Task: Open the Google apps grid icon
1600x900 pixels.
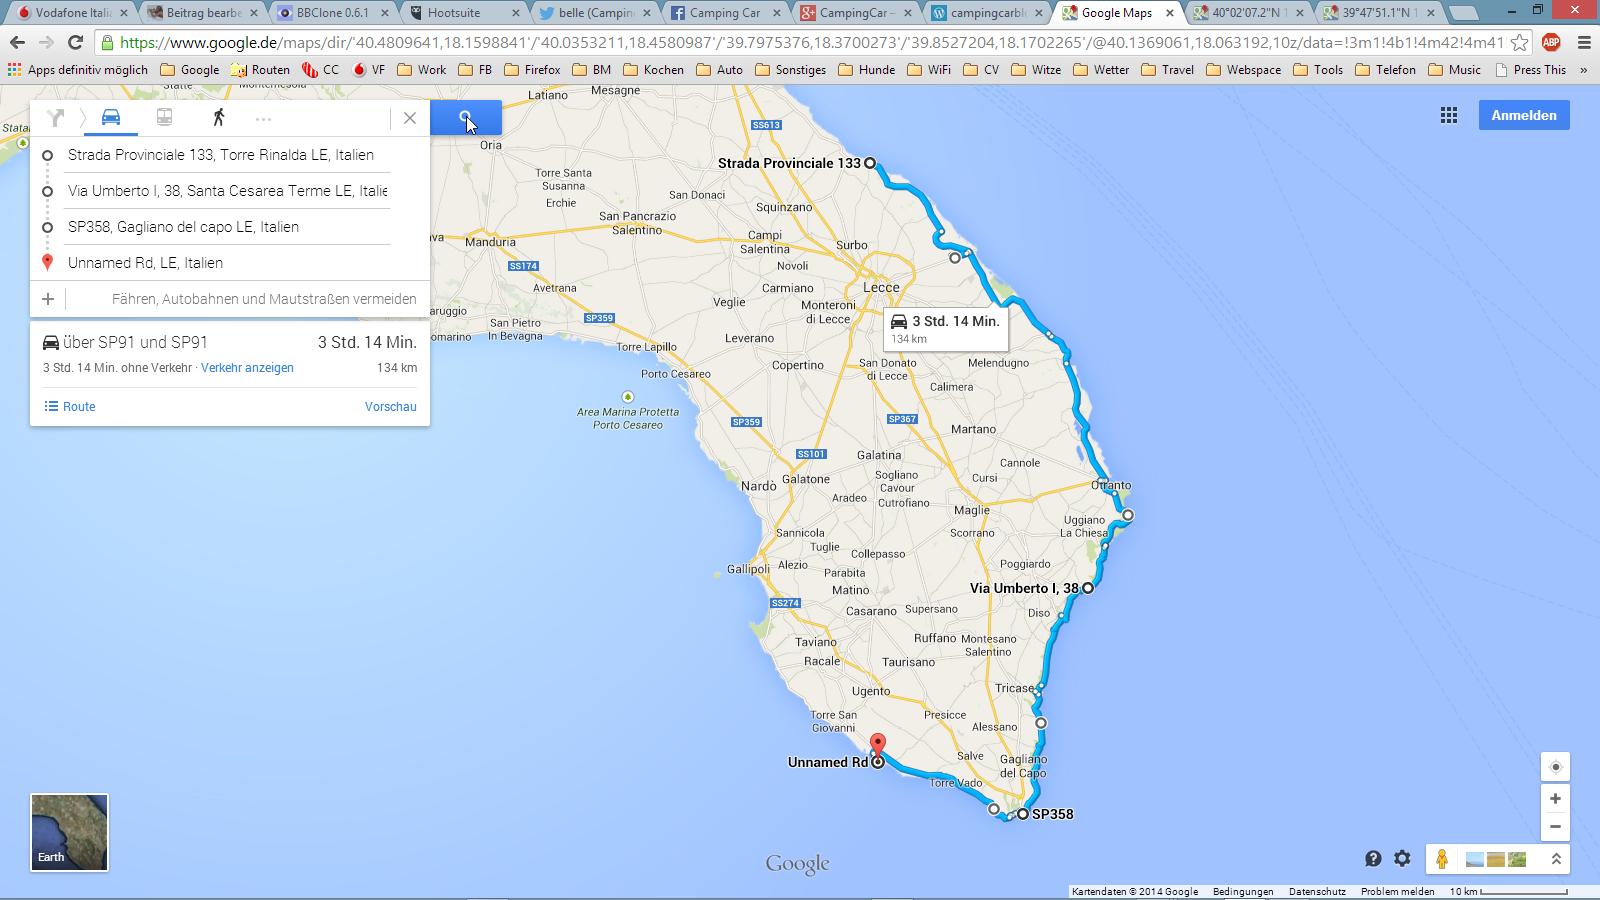Action: pos(1449,115)
